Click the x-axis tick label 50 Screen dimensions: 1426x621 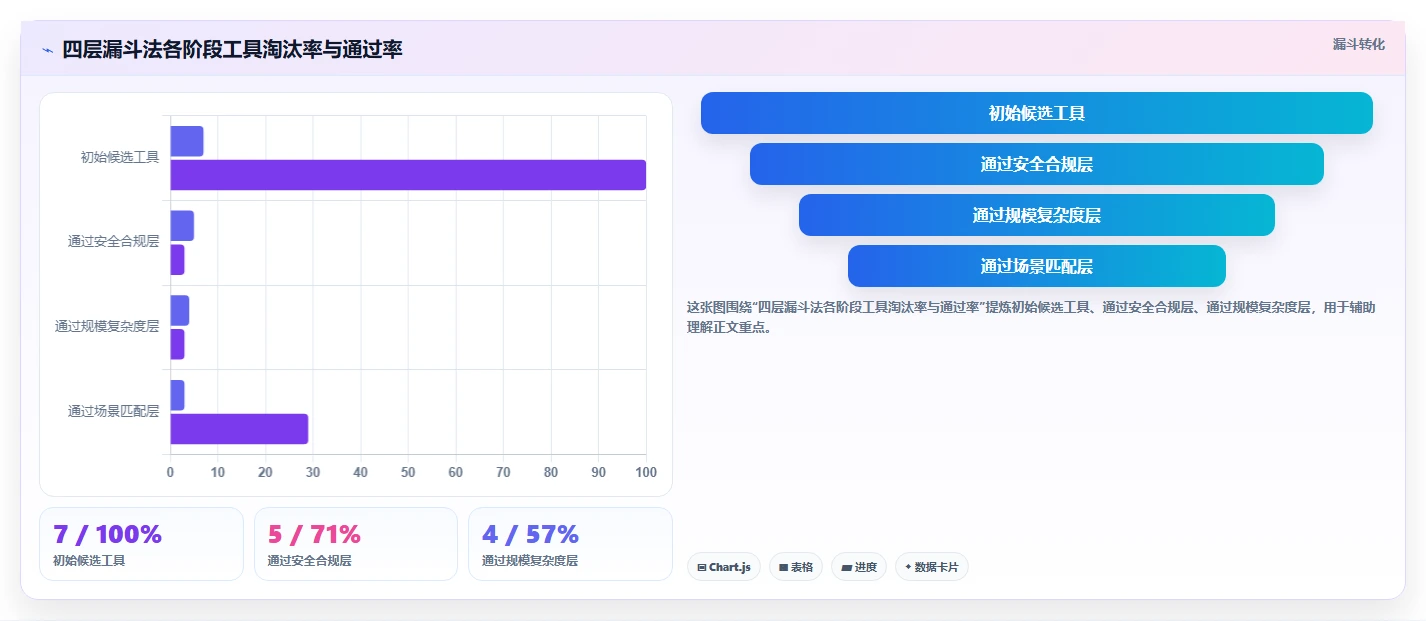pyautogui.click(x=408, y=472)
